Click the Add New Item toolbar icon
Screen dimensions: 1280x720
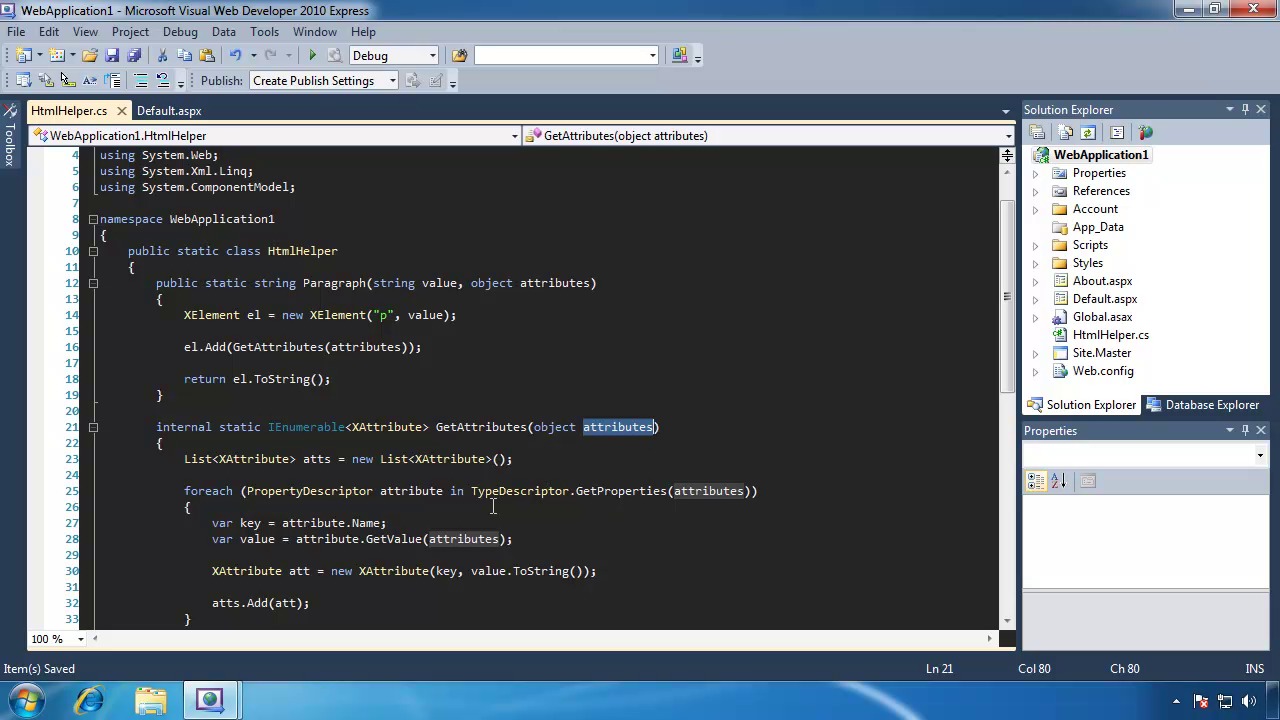[x=57, y=55]
